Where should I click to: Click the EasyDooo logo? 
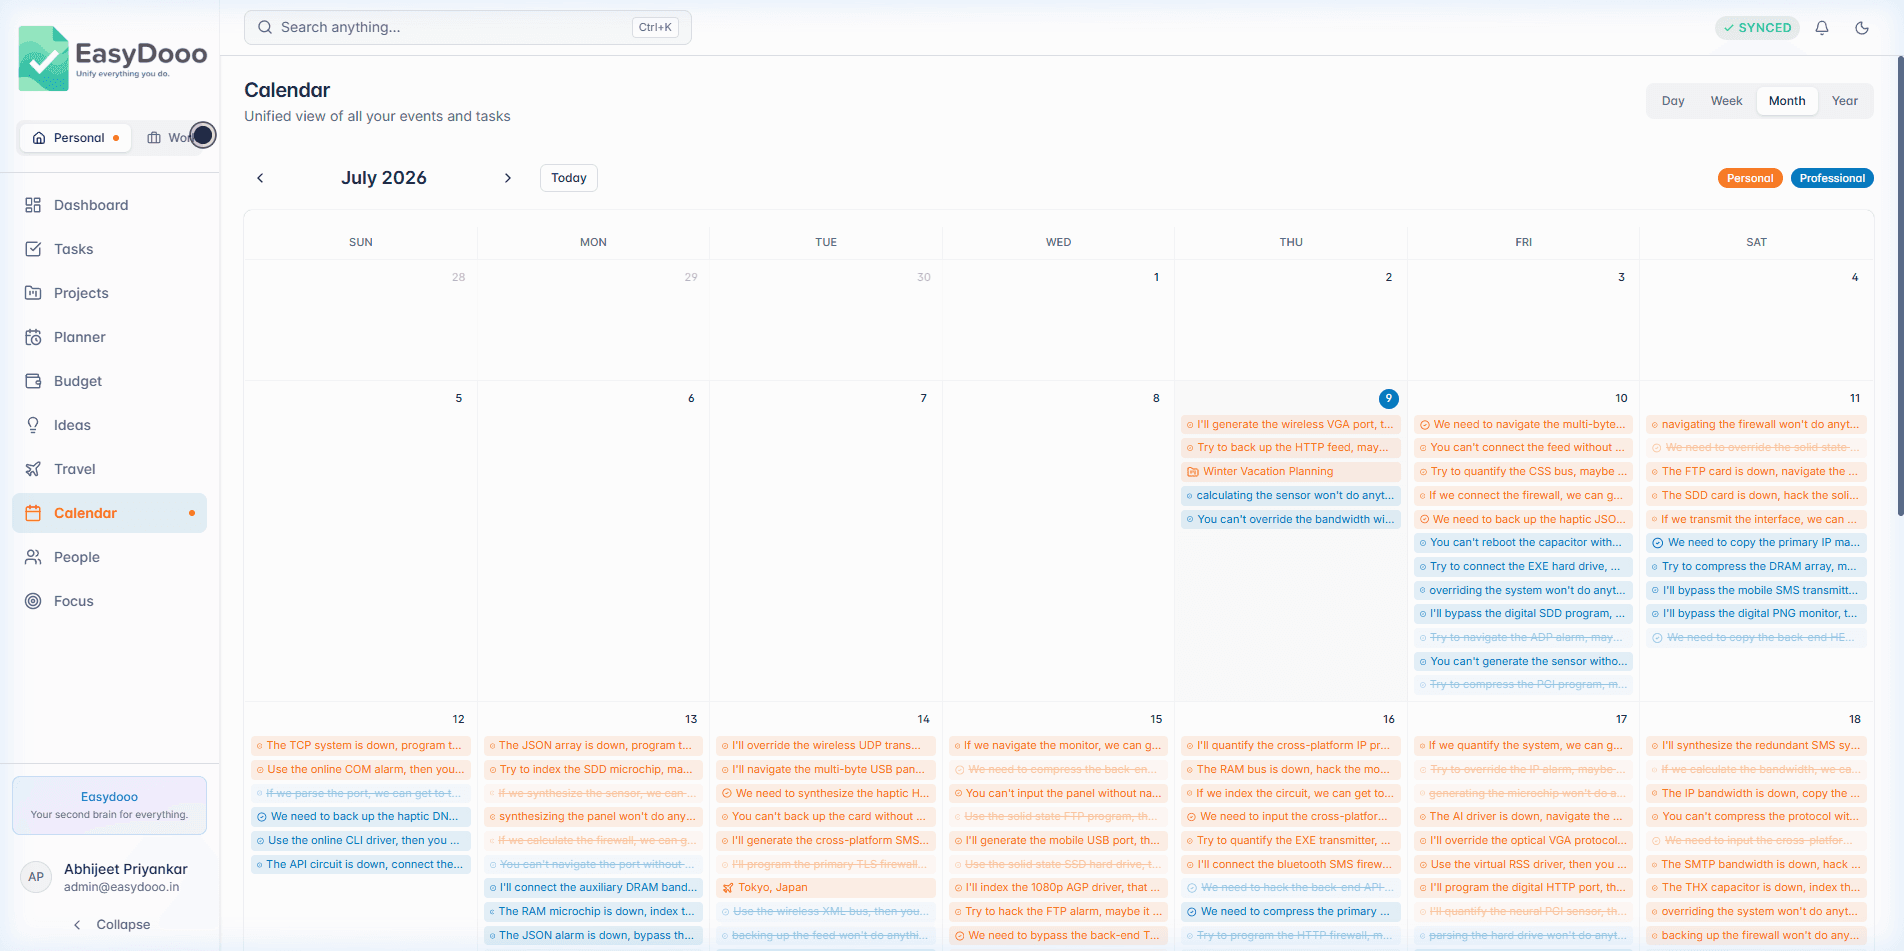[112, 58]
